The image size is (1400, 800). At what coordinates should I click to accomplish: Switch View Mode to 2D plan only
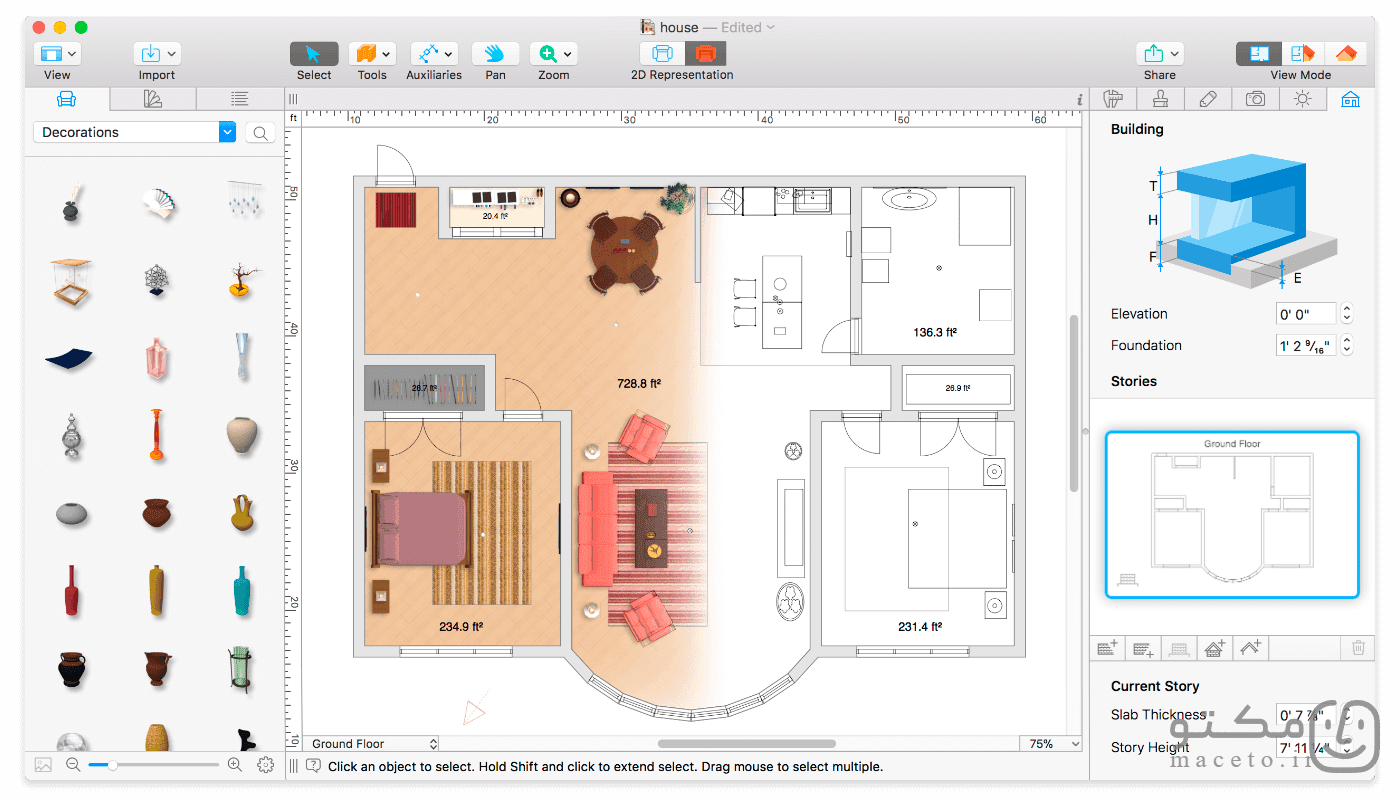(1259, 54)
